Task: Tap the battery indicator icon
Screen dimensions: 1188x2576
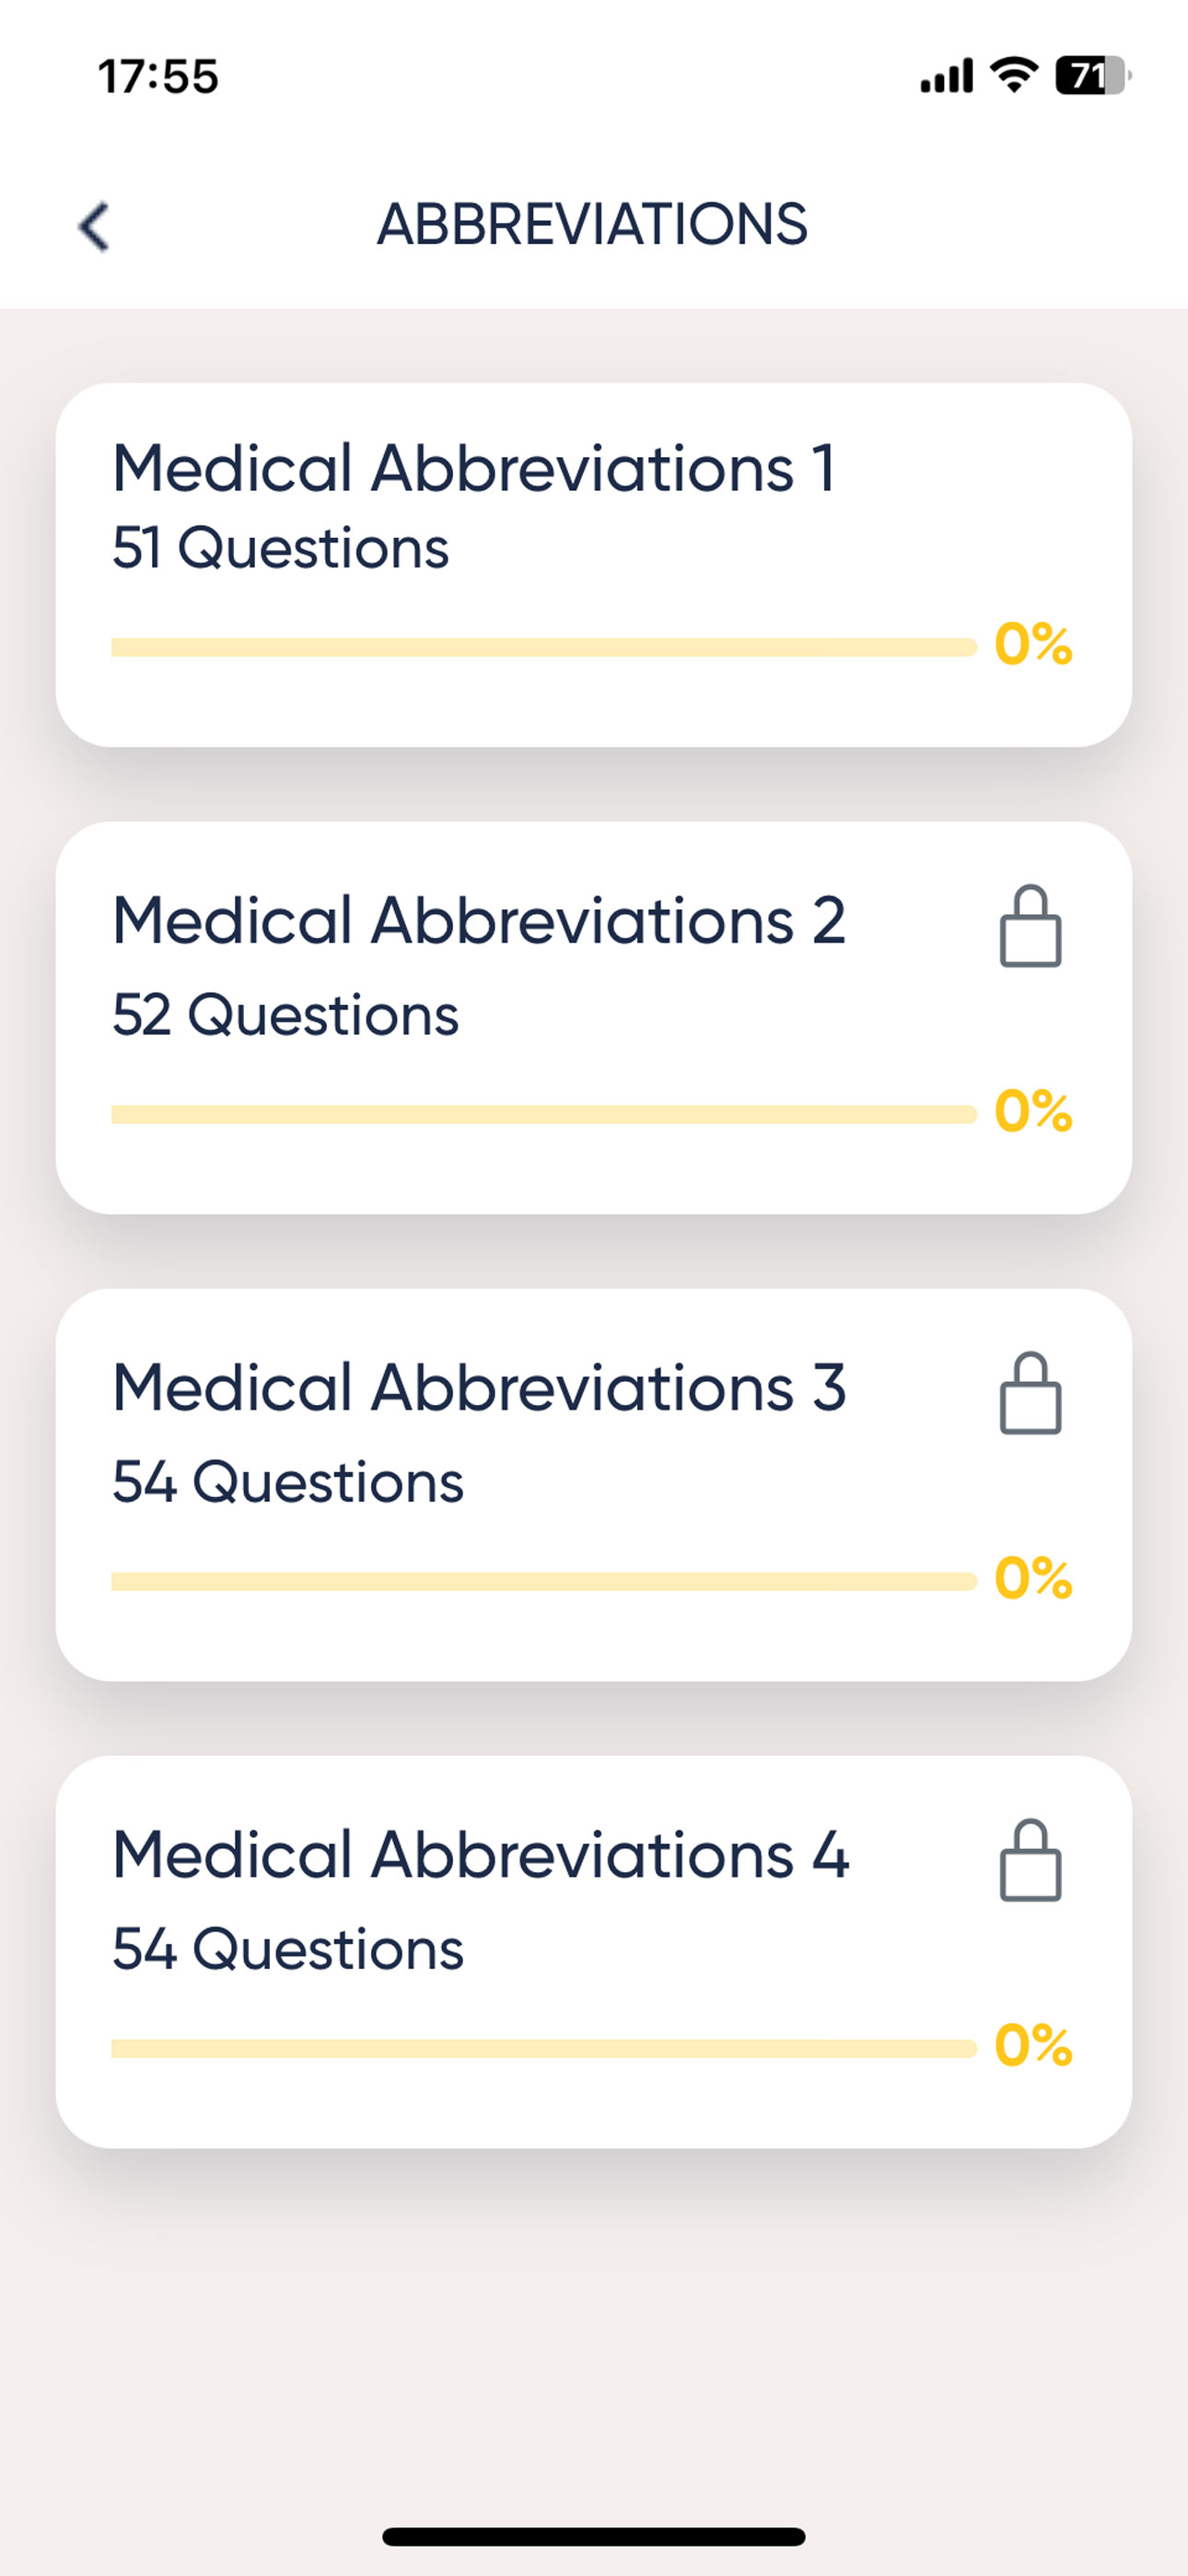Action: tap(1093, 75)
